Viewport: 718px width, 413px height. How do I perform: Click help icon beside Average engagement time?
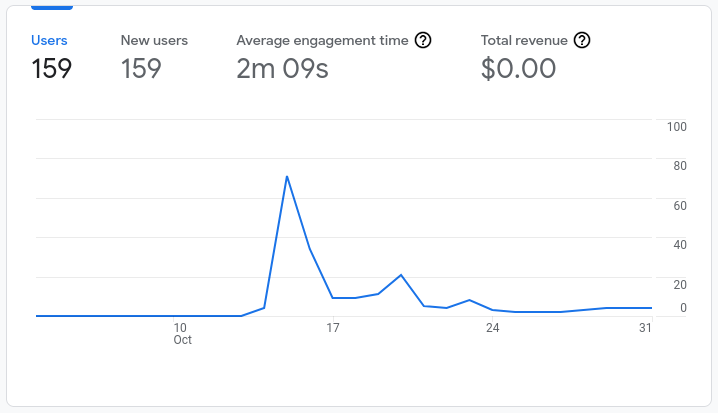coord(423,41)
